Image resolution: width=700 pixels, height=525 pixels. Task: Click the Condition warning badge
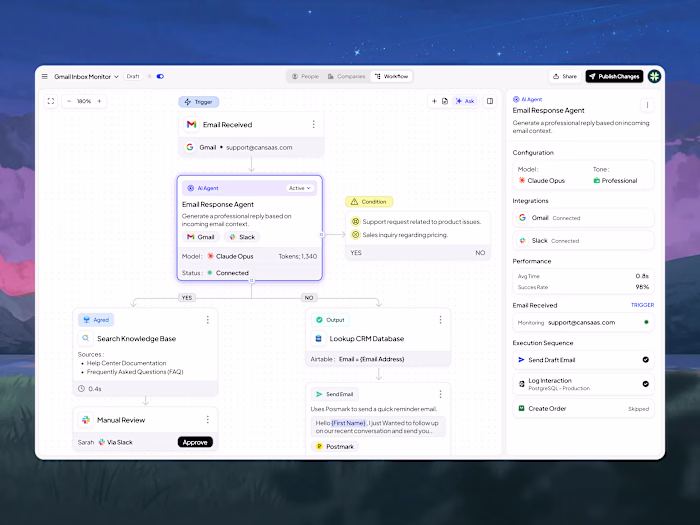369,202
